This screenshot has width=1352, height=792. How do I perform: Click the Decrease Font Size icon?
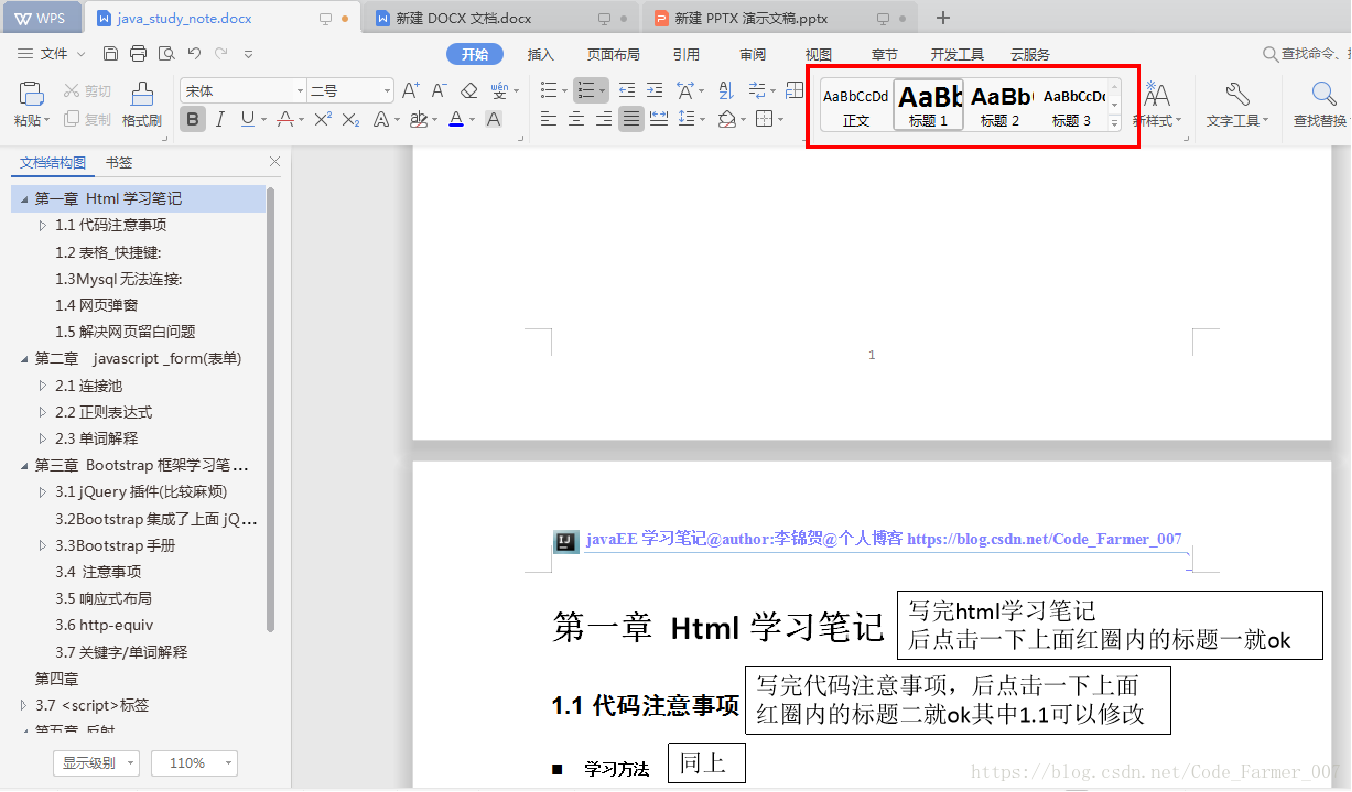click(439, 91)
